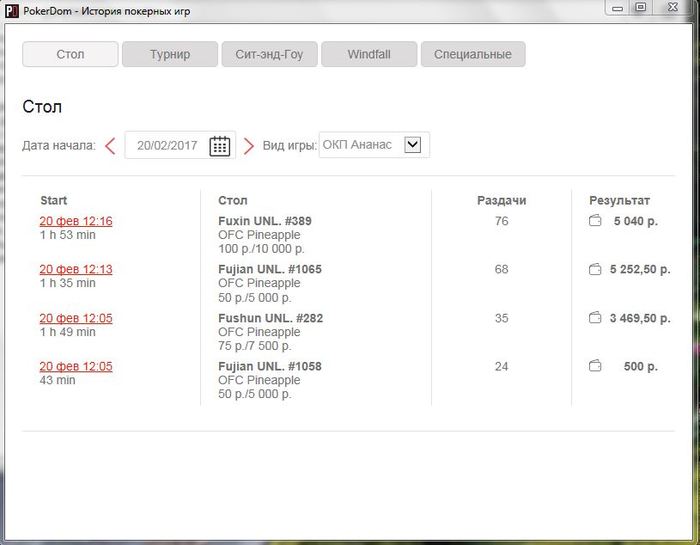Open 20 фев 12:05 link for Fushun
The height and width of the screenshot is (545, 700).
[x=76, y=318]
